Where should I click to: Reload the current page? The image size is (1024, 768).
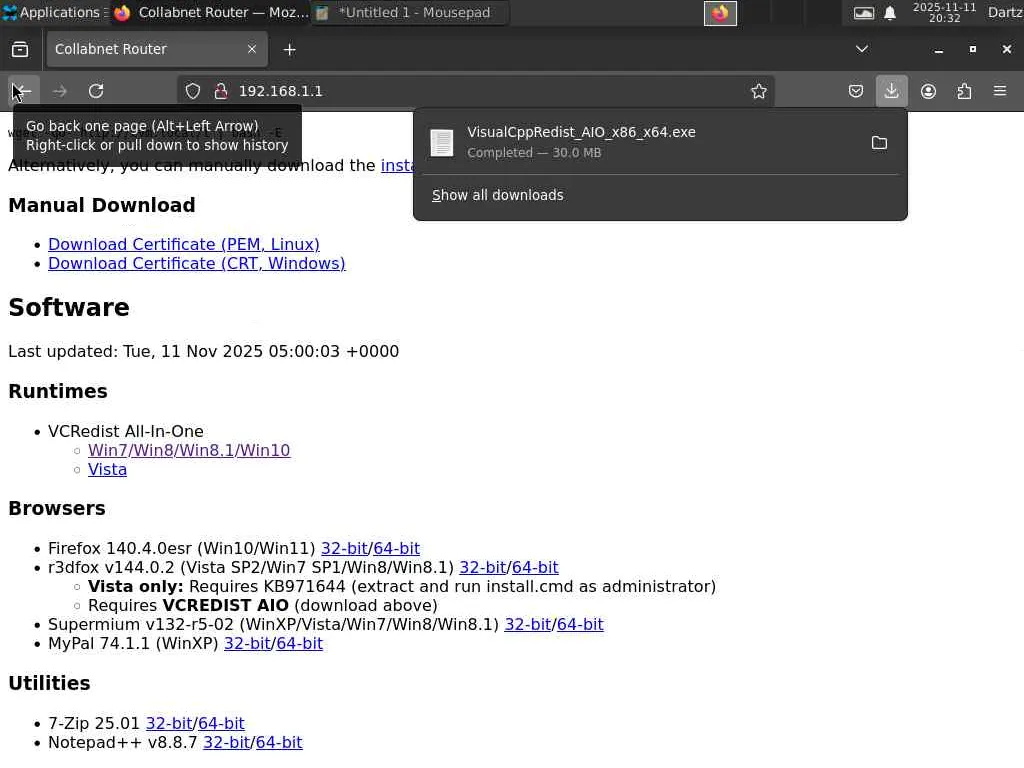(x=96, y=91)
